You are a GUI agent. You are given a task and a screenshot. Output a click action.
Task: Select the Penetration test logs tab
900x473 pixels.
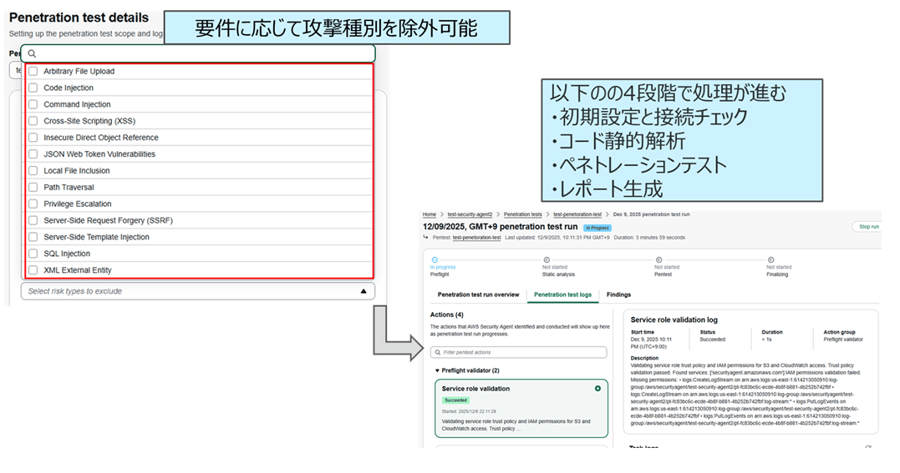(563, 295)
